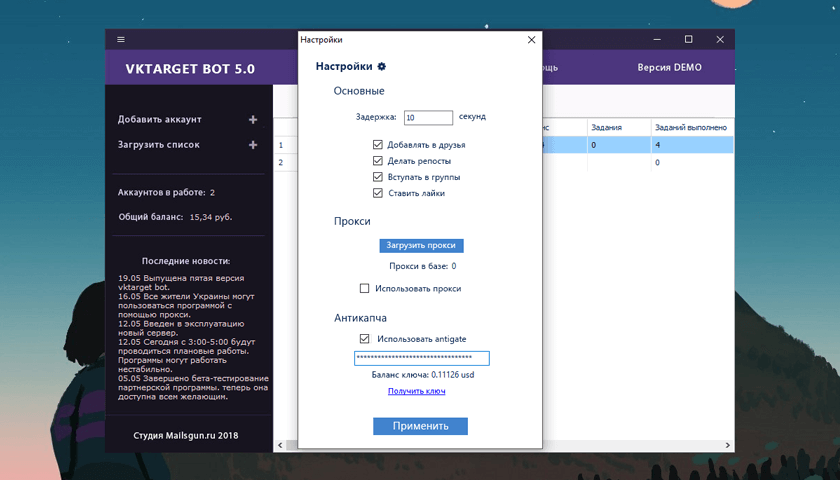840x480 pixels.
Task: Toggle the Добавлять в друзья checkbox
Action: 378,145
